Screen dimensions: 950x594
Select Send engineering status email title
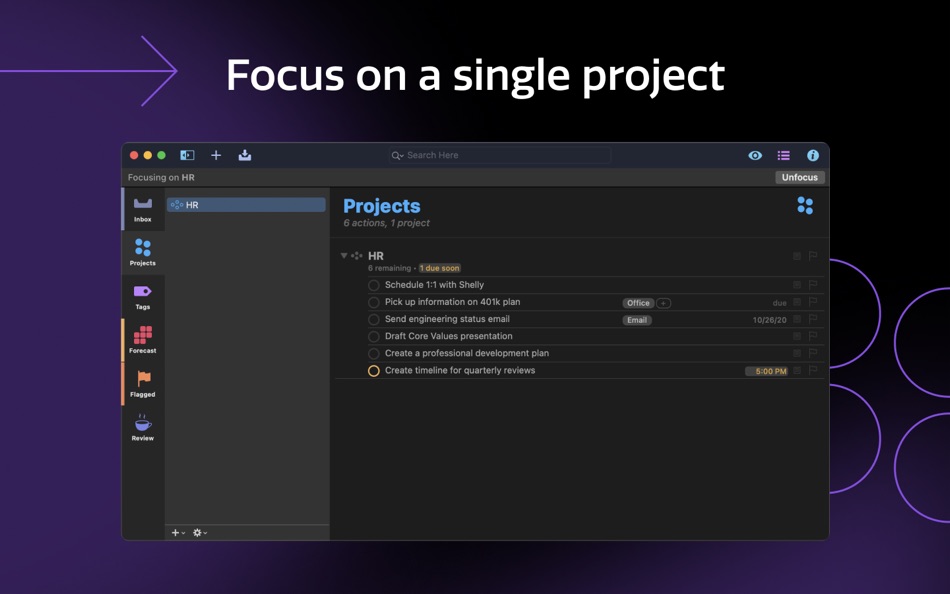point(447,319)
